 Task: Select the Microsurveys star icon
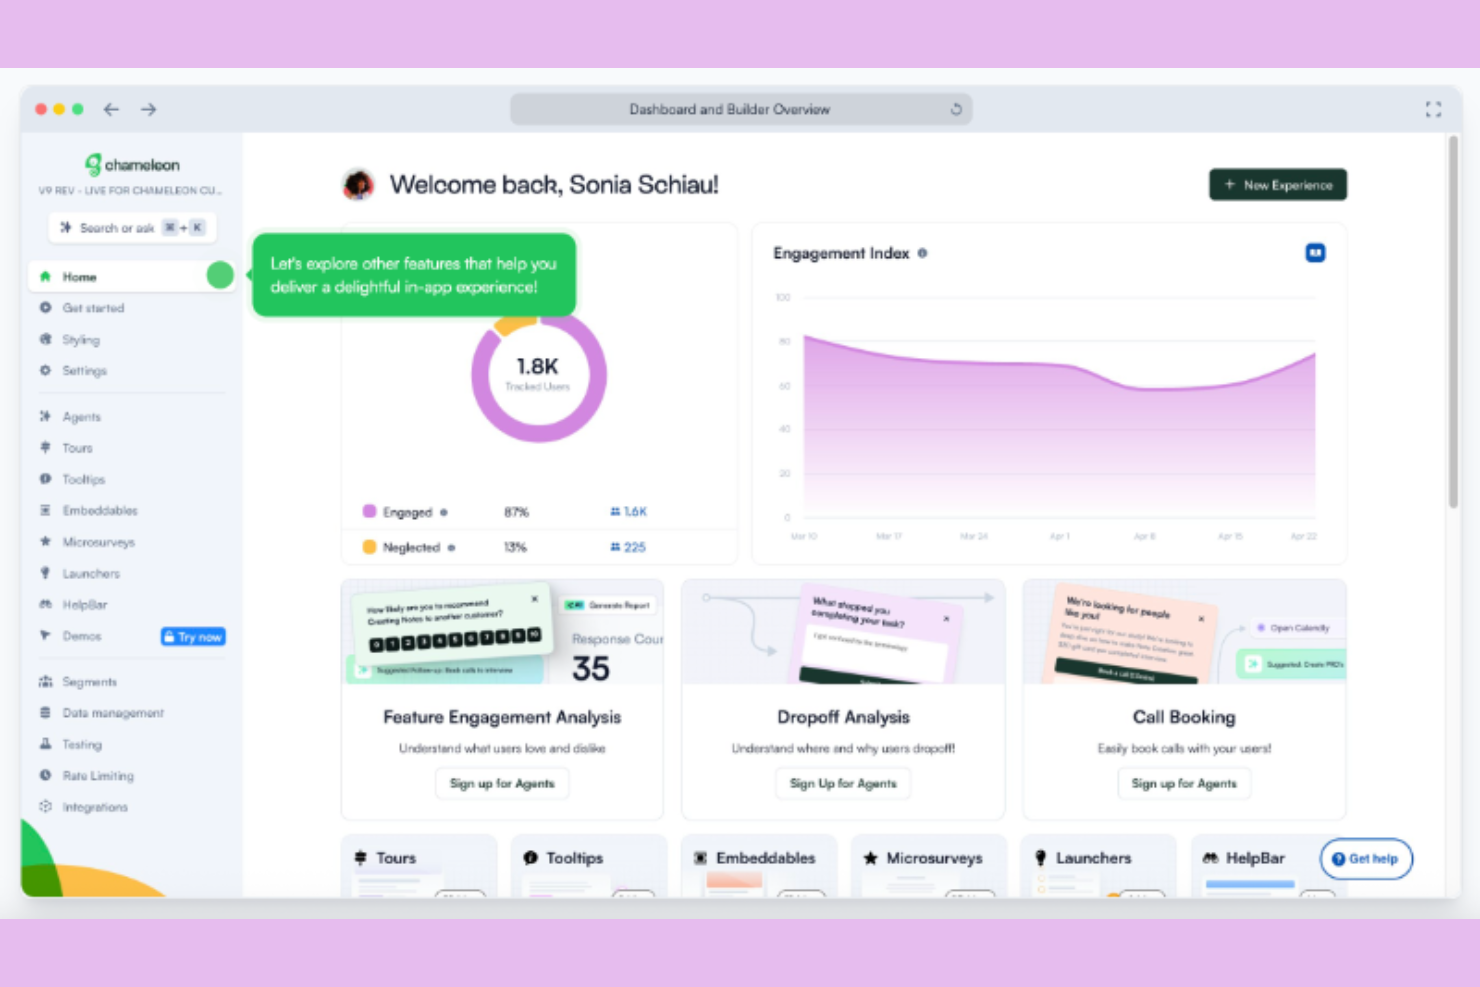(x=45, y=541)
